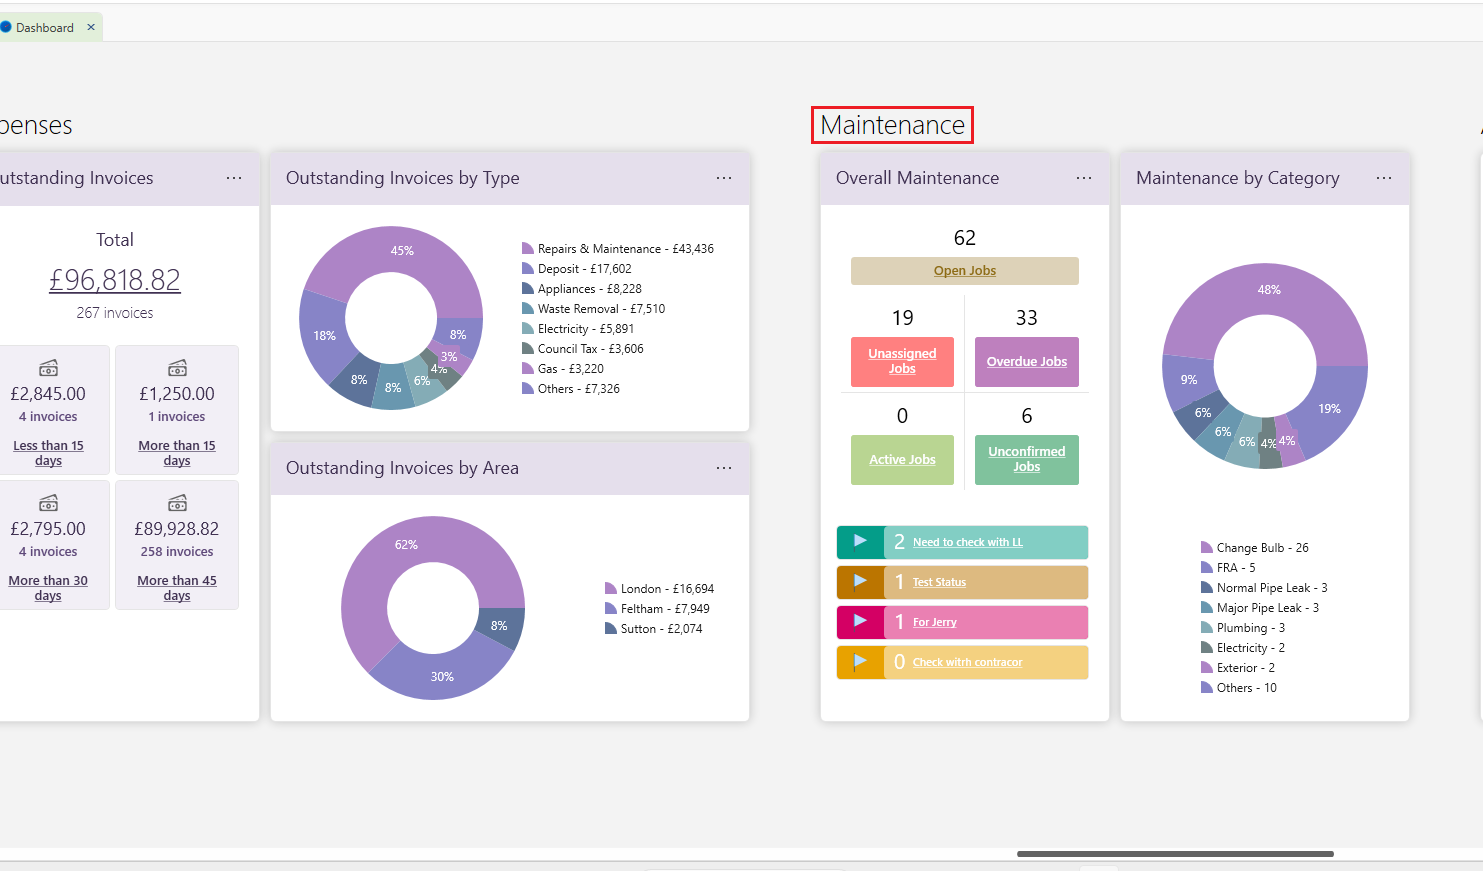Viewport: 1483px width, 871px height.
Task: Select the London legend swatch
Action: pyautogui.click(x=610, y=589)
